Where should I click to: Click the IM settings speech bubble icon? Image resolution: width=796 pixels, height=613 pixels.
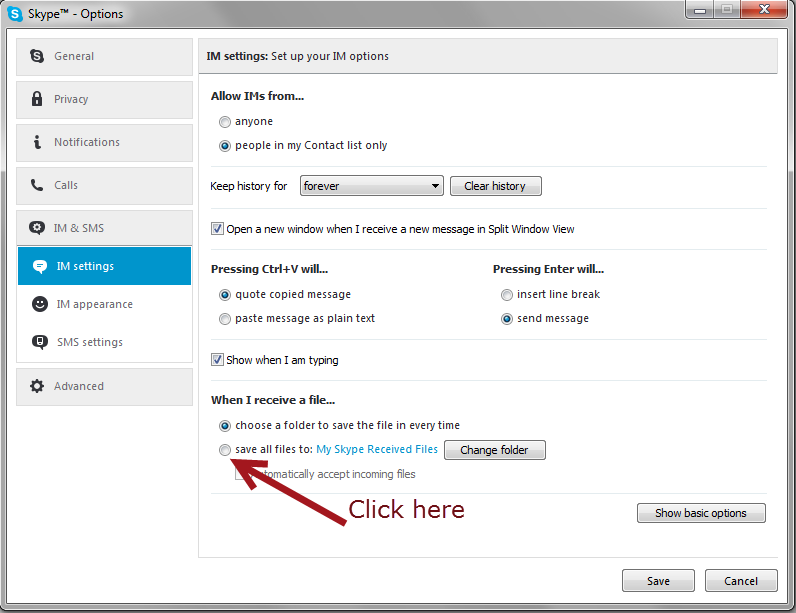pos(40,266)
